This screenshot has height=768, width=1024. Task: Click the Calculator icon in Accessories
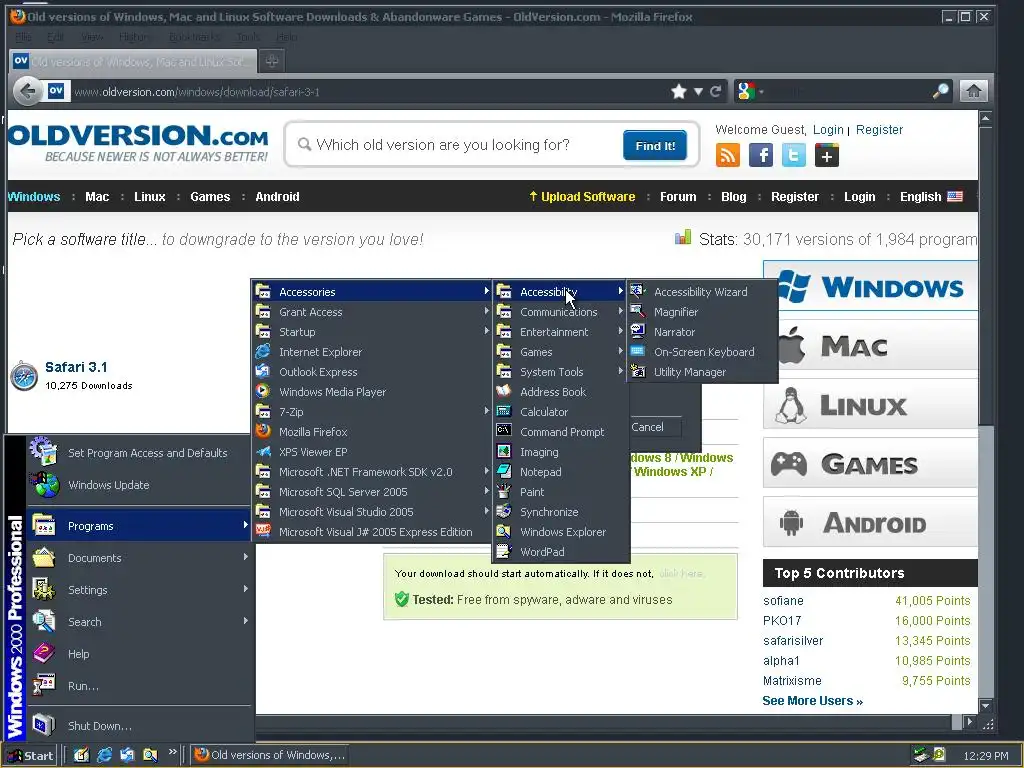pos(504,411)
